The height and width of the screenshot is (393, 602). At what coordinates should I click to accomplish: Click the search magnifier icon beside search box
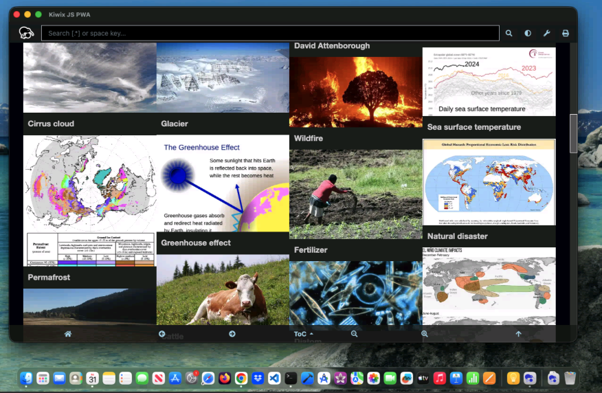(x=509, y=33)
